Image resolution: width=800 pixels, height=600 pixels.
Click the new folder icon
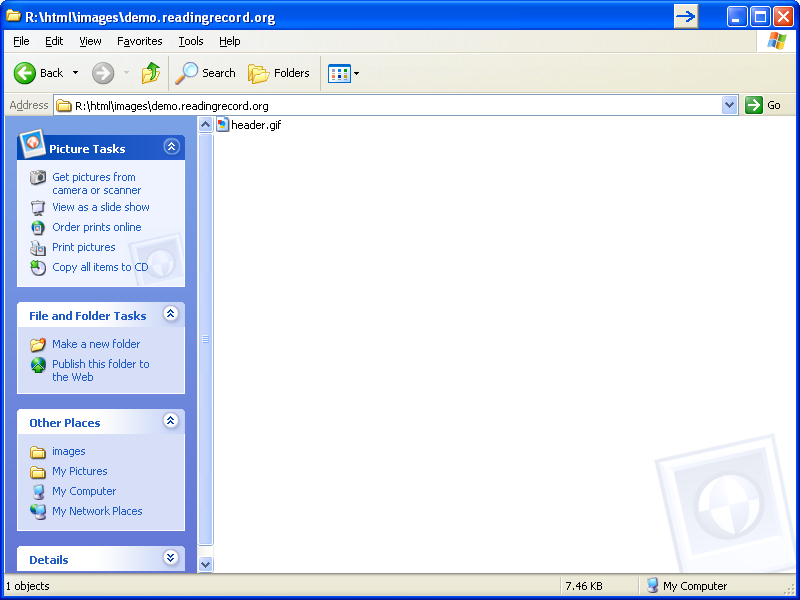point(38,344)
